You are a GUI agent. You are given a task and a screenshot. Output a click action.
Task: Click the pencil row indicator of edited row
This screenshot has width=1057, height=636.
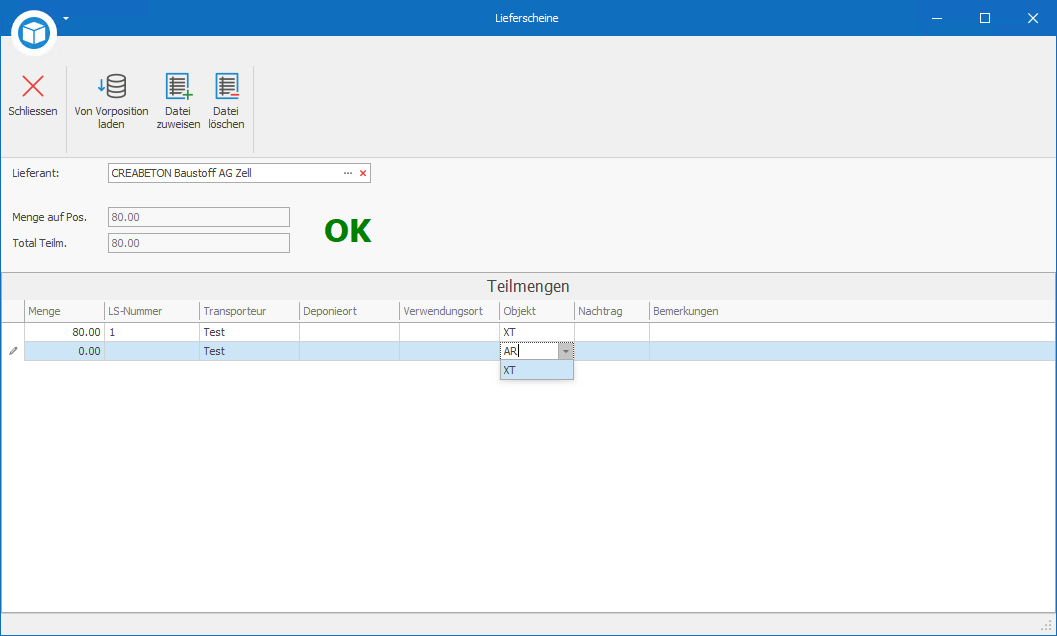coord(13,351)
